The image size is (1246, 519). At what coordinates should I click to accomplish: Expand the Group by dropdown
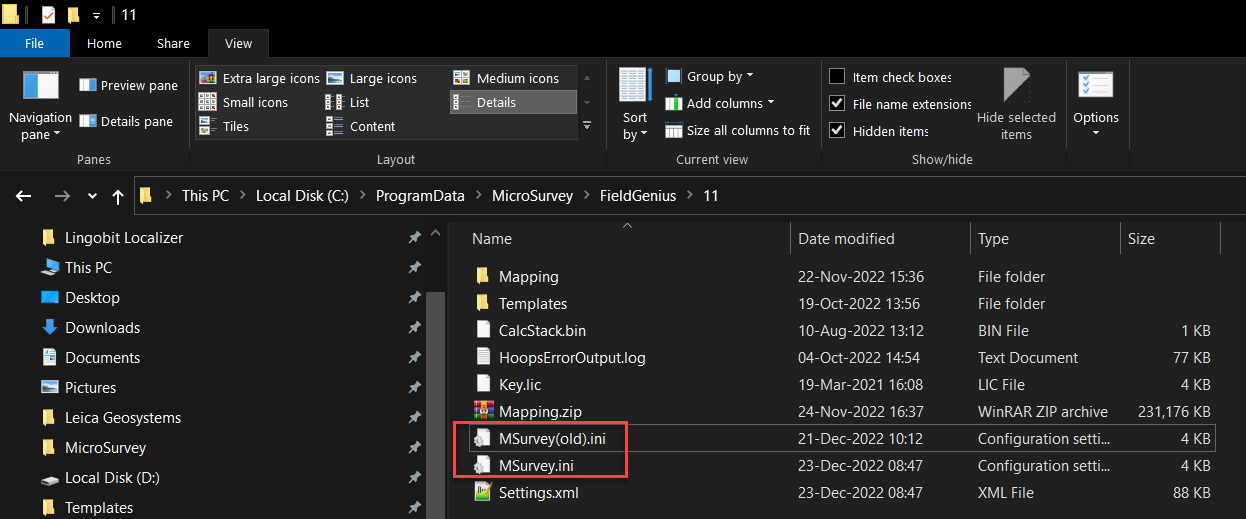[710, 76]
